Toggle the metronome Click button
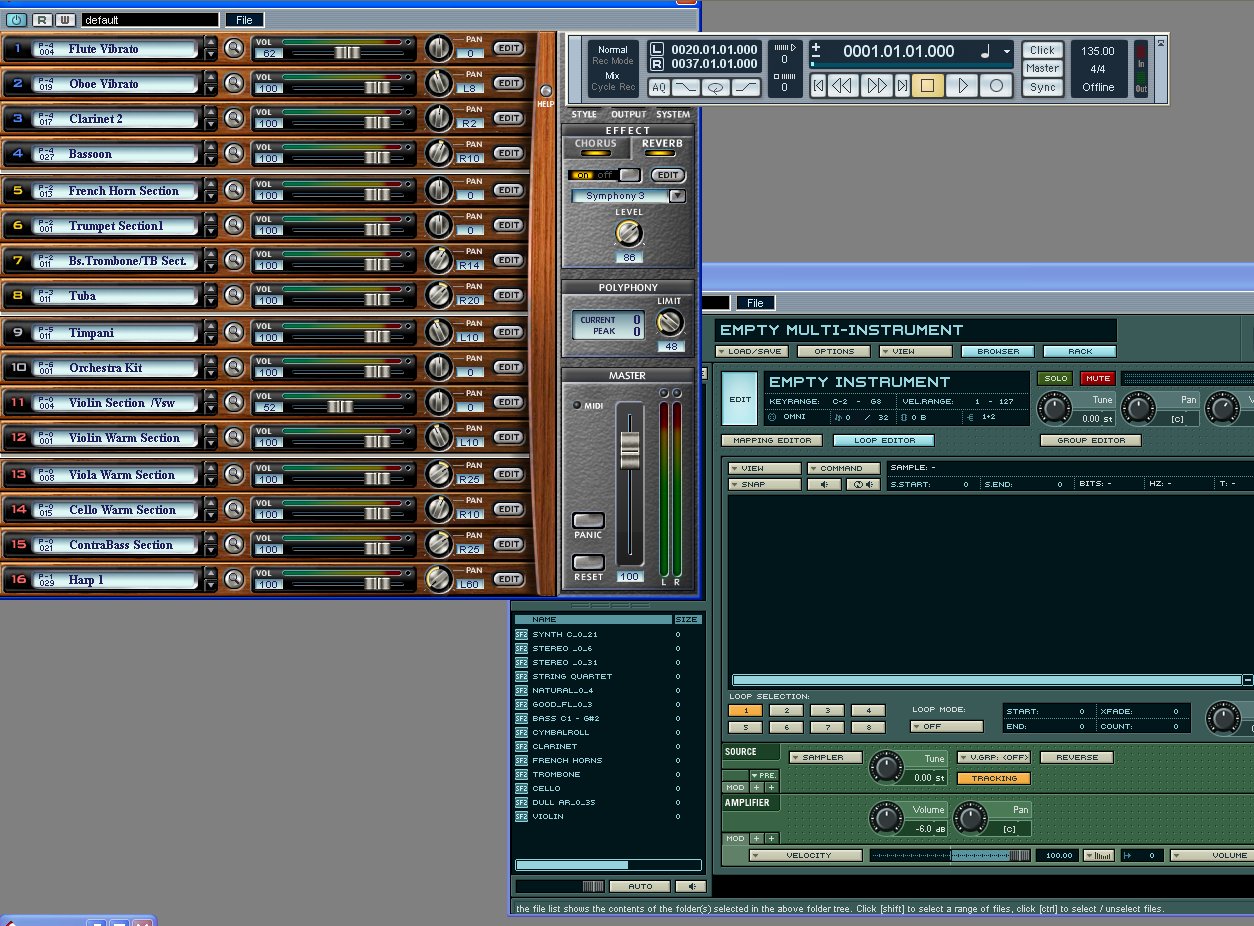 coord(1042,50)
